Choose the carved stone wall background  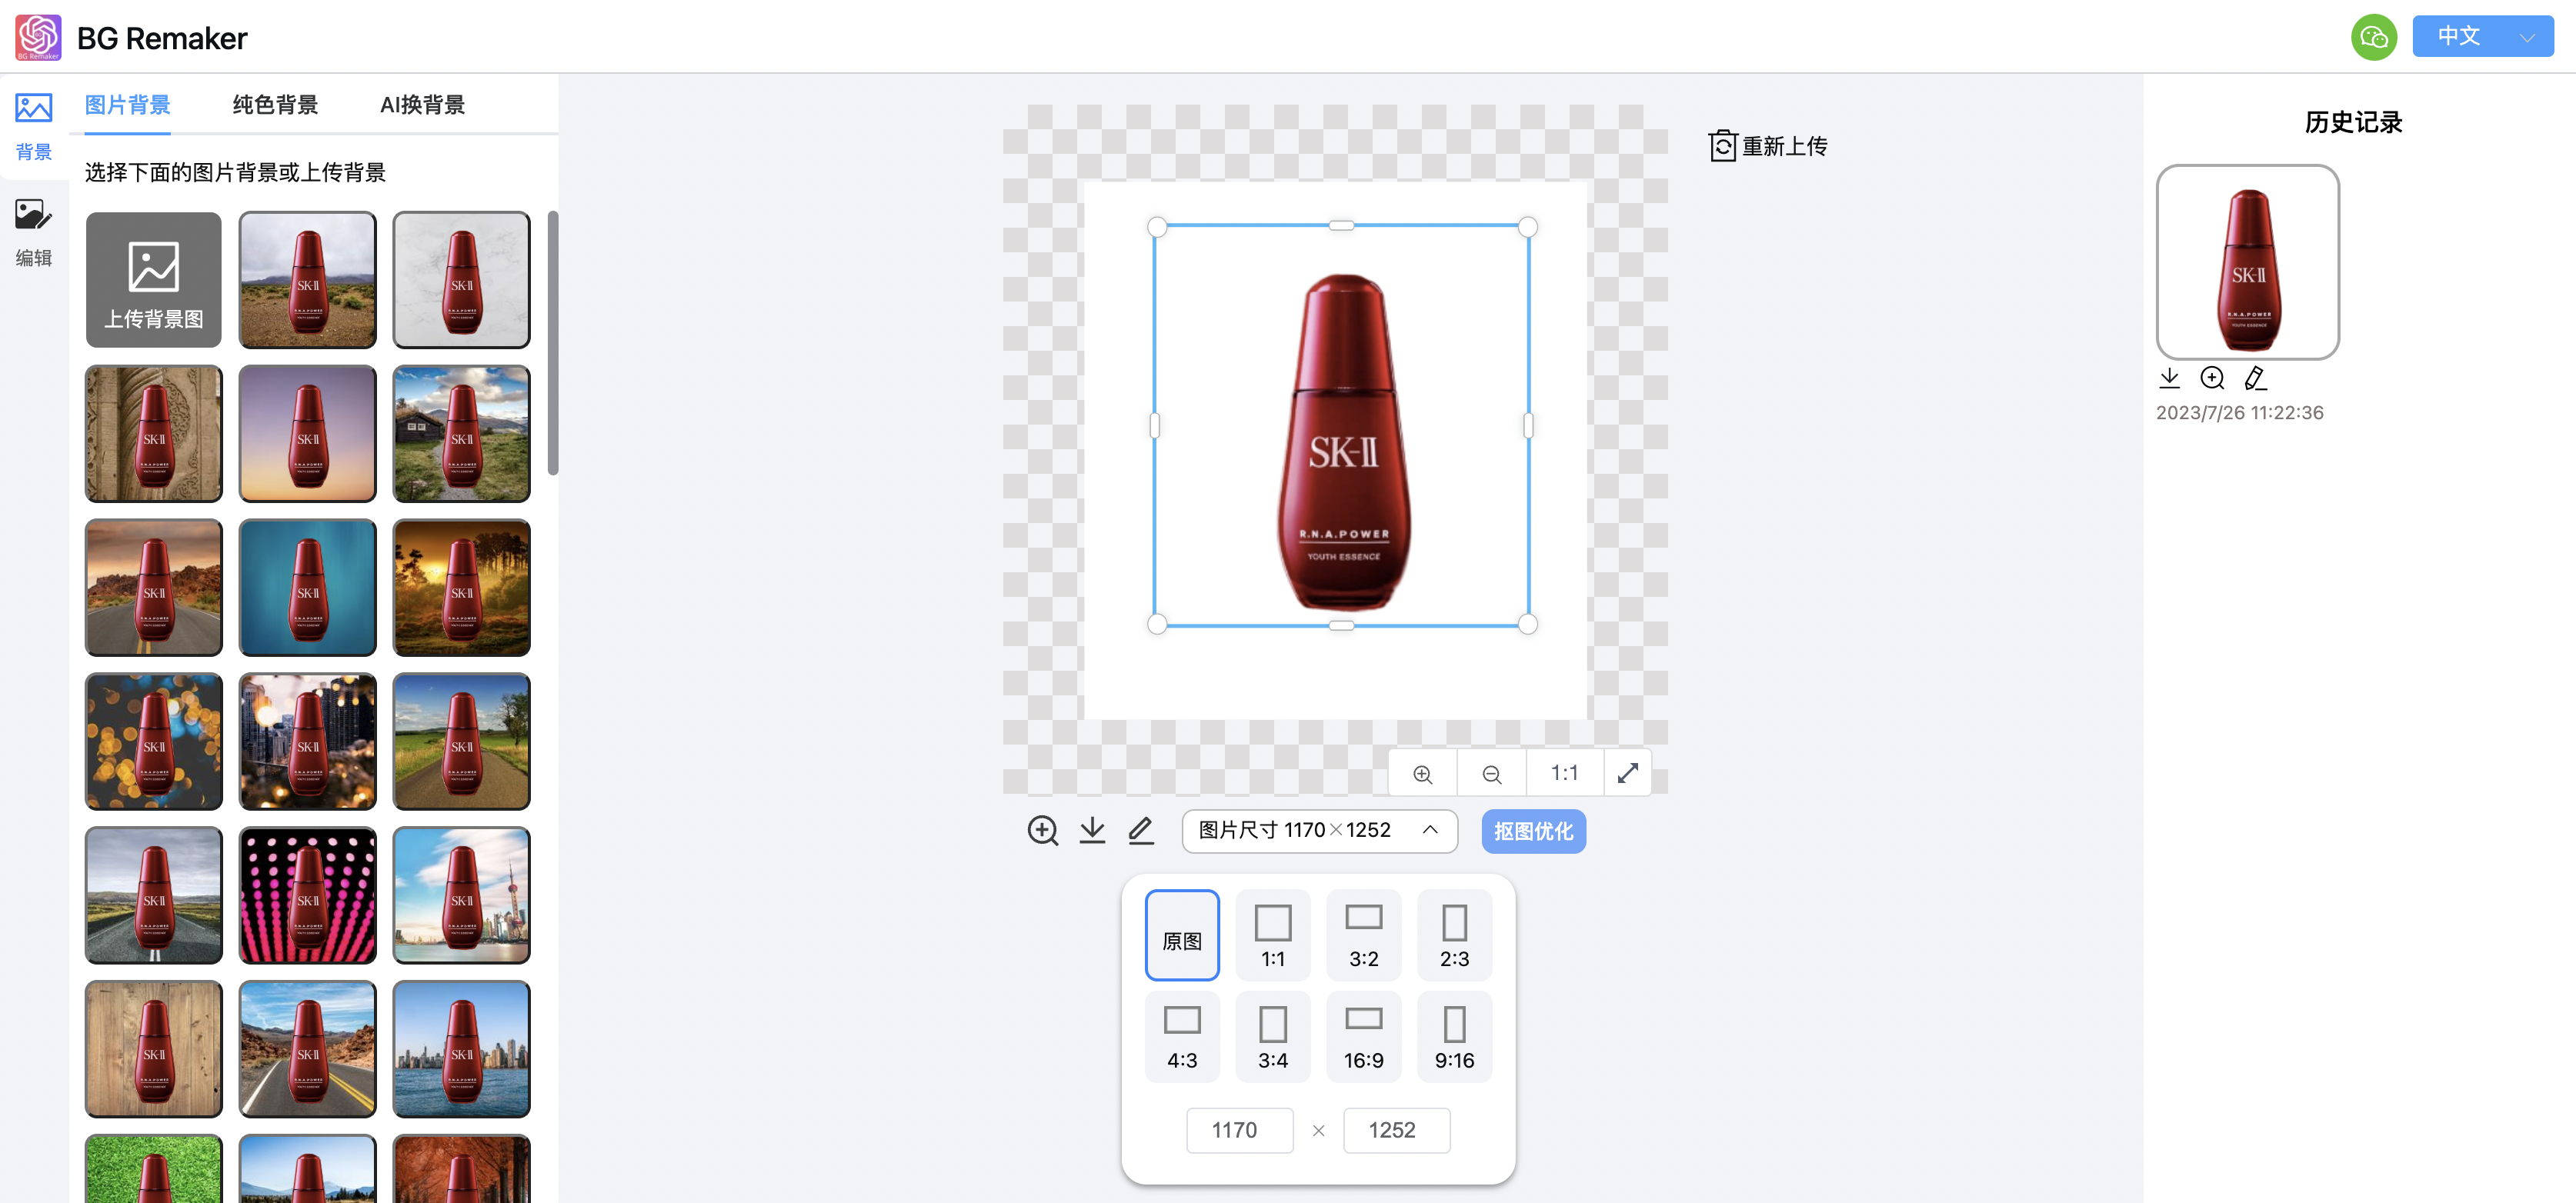pyautogui.click(x=153, y=433)
